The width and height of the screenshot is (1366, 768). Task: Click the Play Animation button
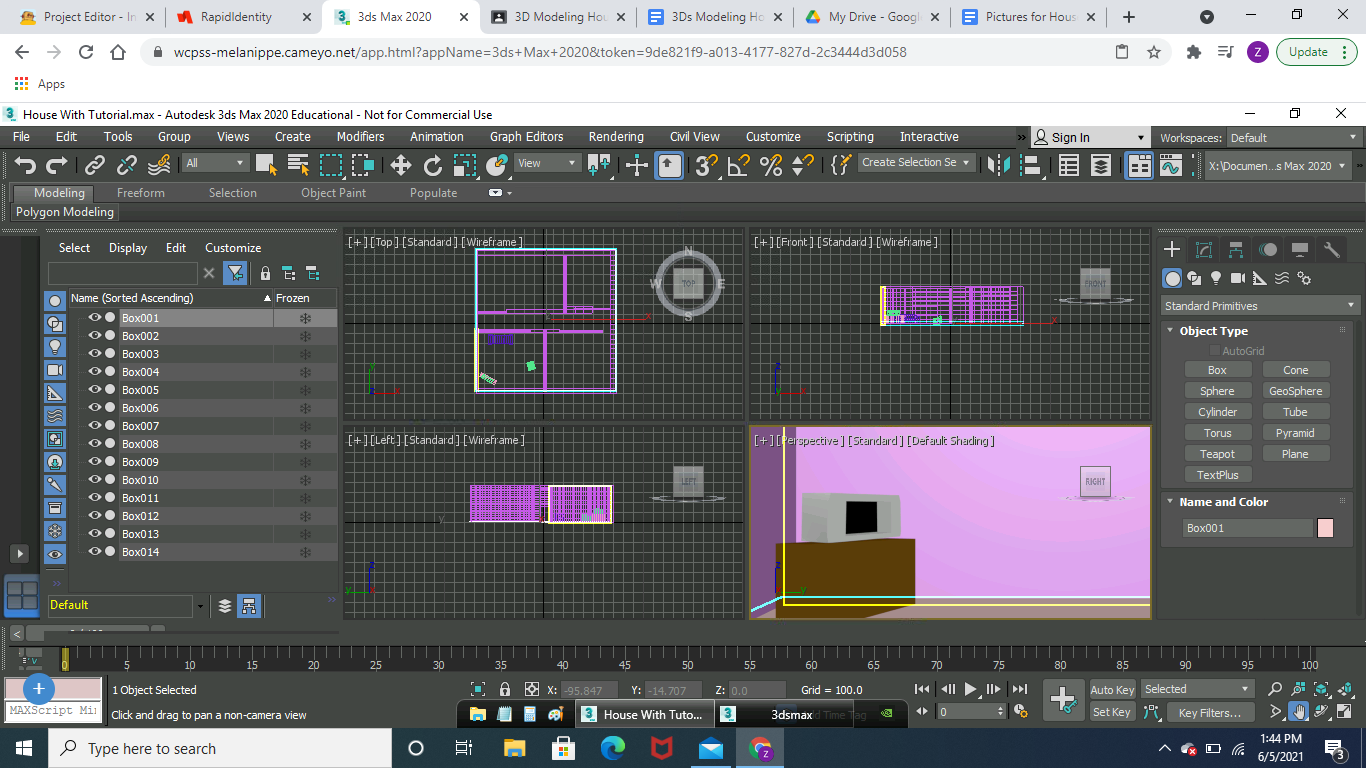(970, 689)
